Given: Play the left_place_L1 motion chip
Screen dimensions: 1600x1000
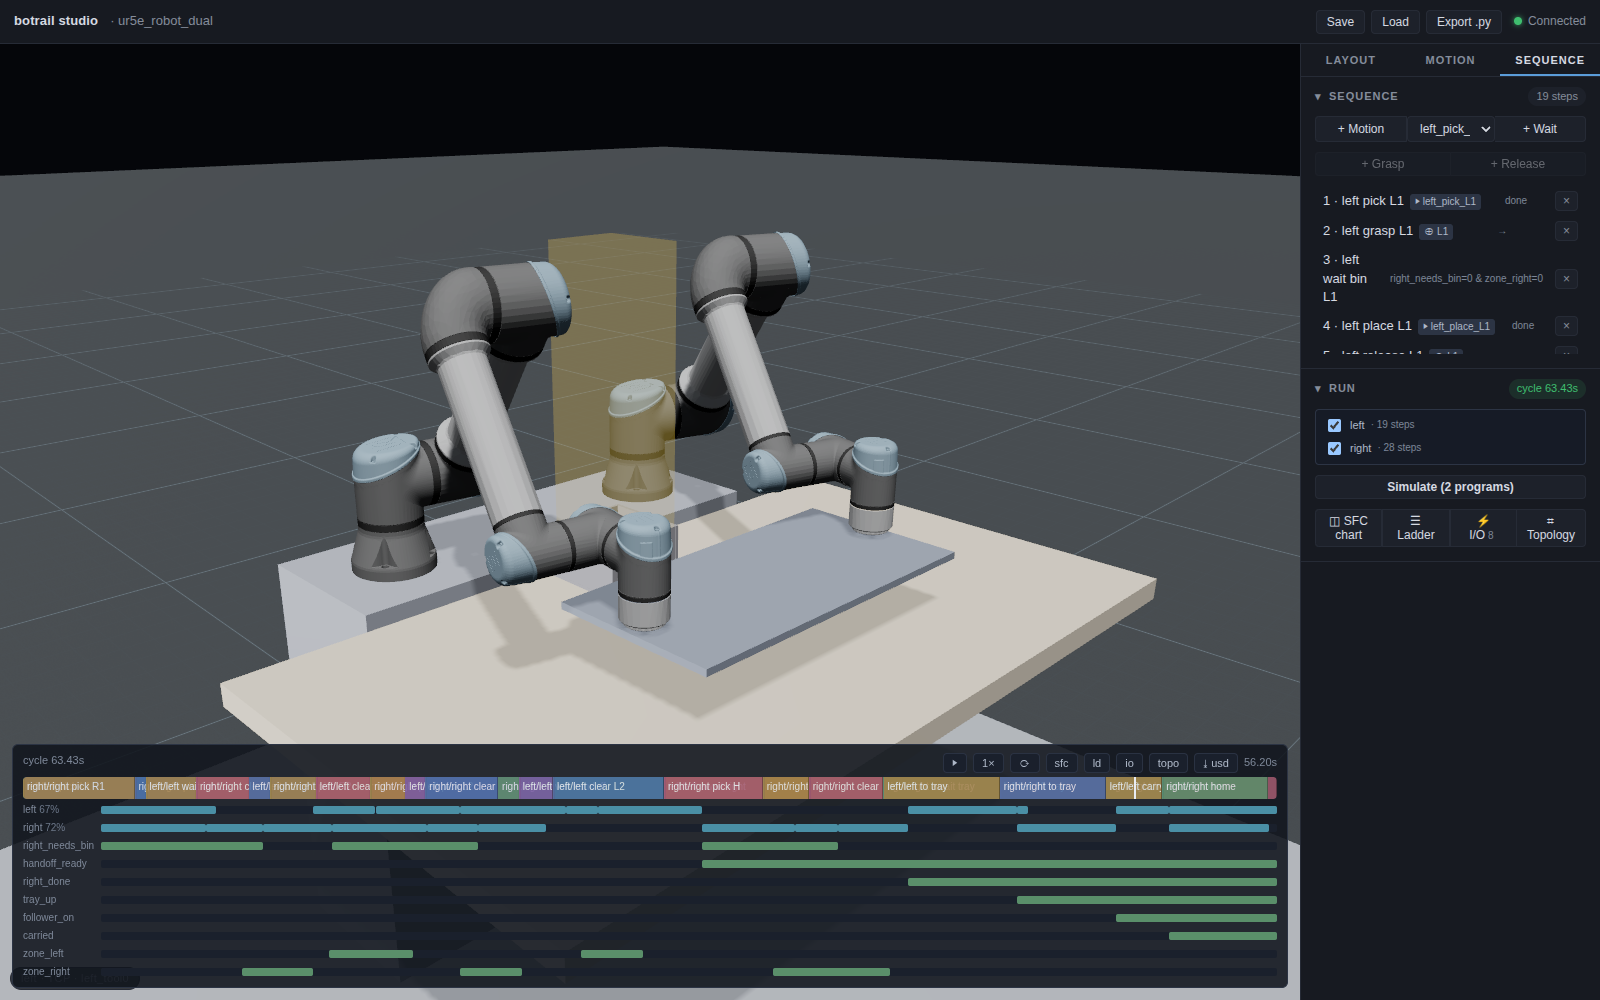Looking at the screenshot, I should [x=1456, y=326].
